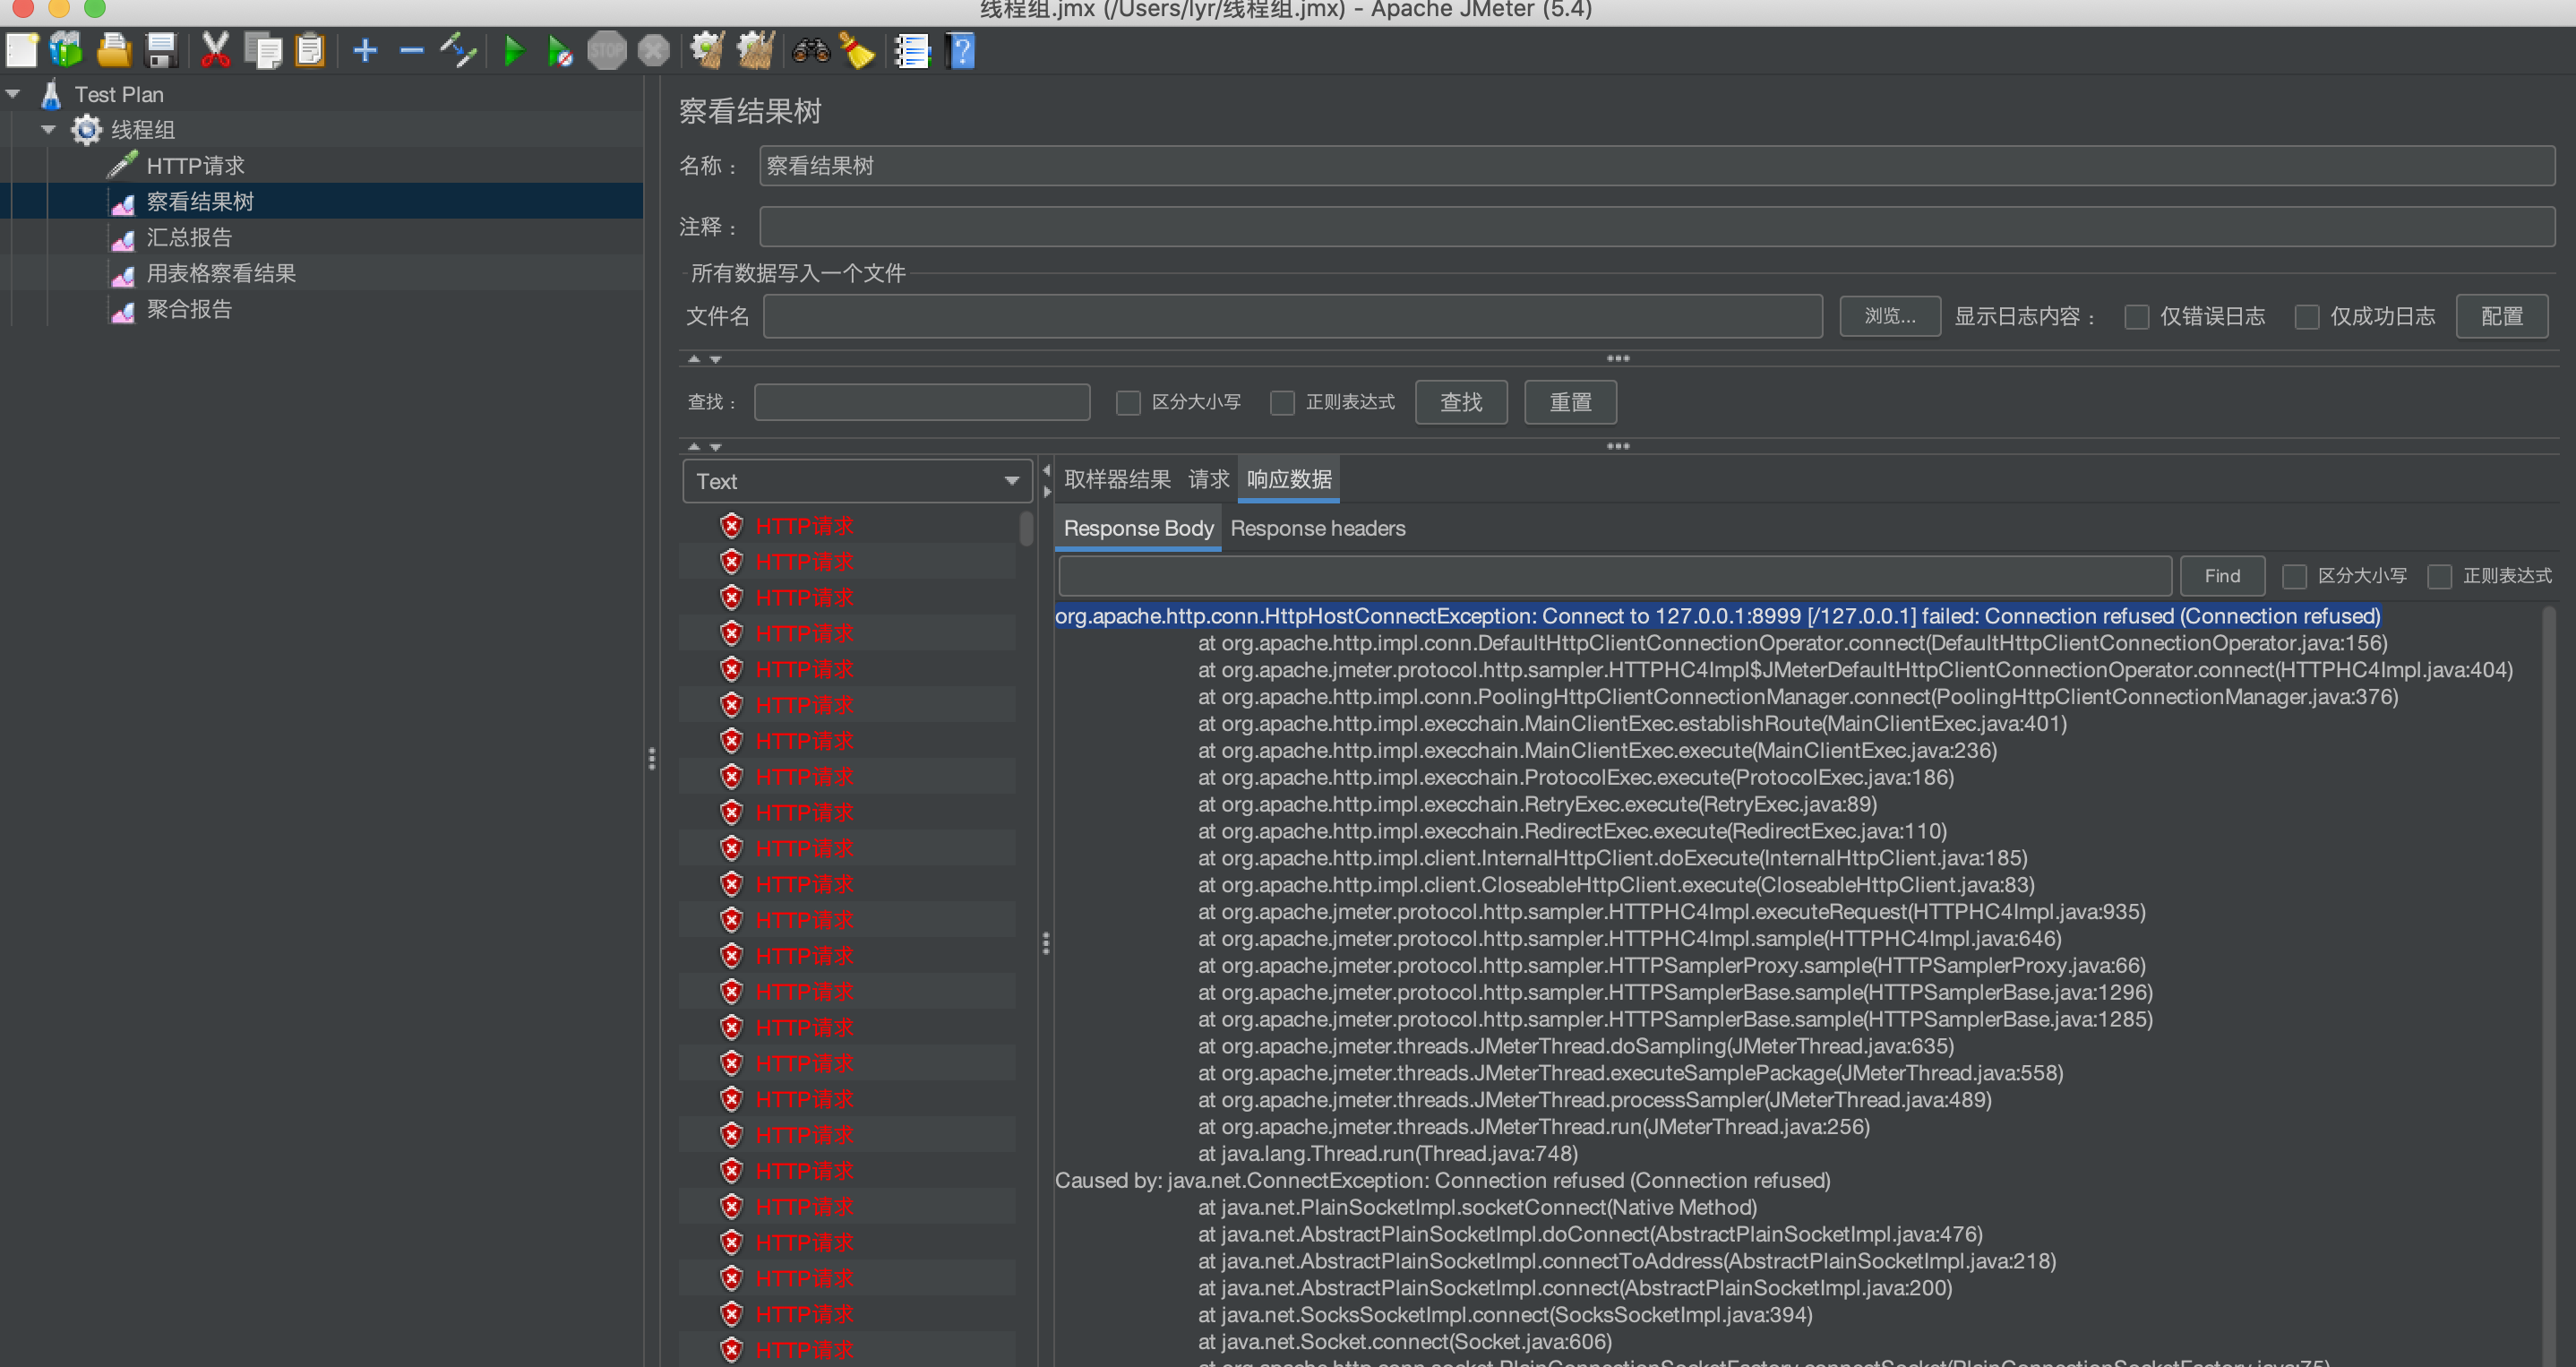Click the 配置 configure button

coord(2501,316)
